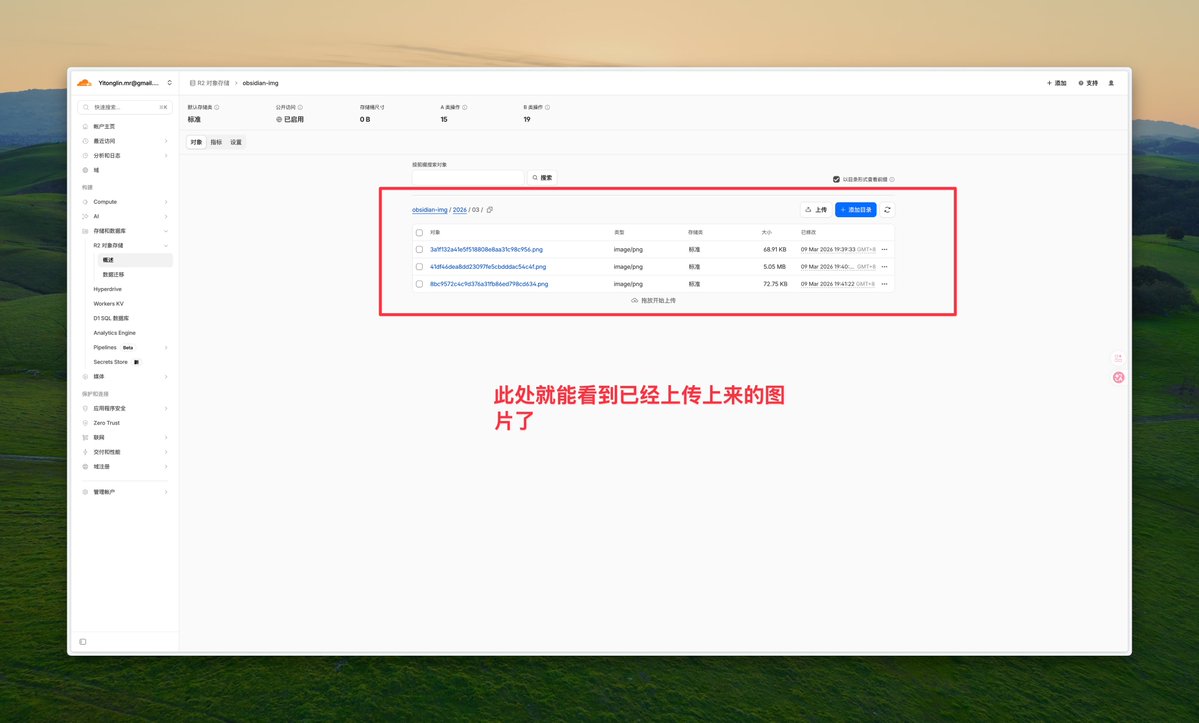Open Workers KV in the sidebar
1199x723 pixels.
click(109, 303)
